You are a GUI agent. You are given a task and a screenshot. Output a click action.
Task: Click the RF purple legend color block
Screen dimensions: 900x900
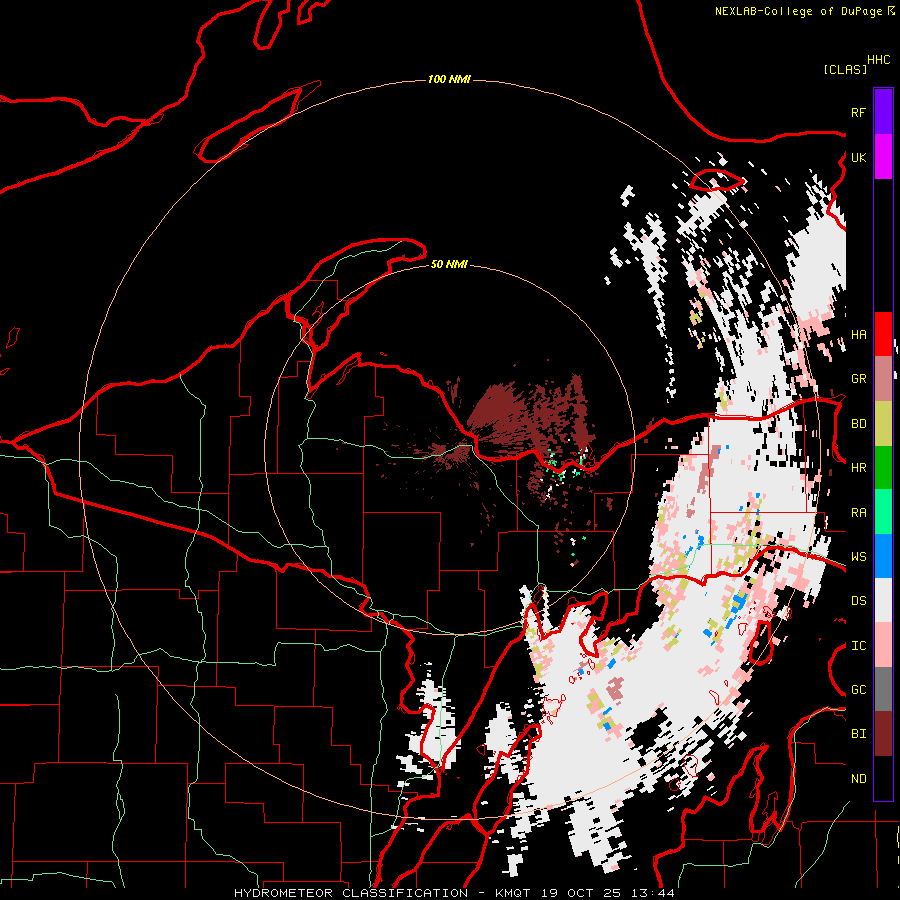[883, 112]
